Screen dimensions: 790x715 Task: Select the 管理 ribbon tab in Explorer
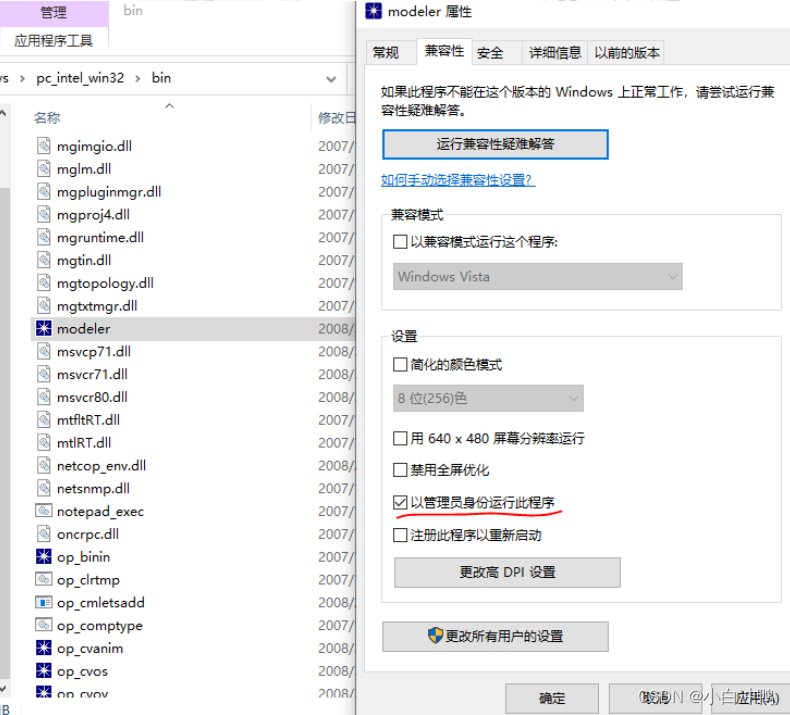point(53,13)
